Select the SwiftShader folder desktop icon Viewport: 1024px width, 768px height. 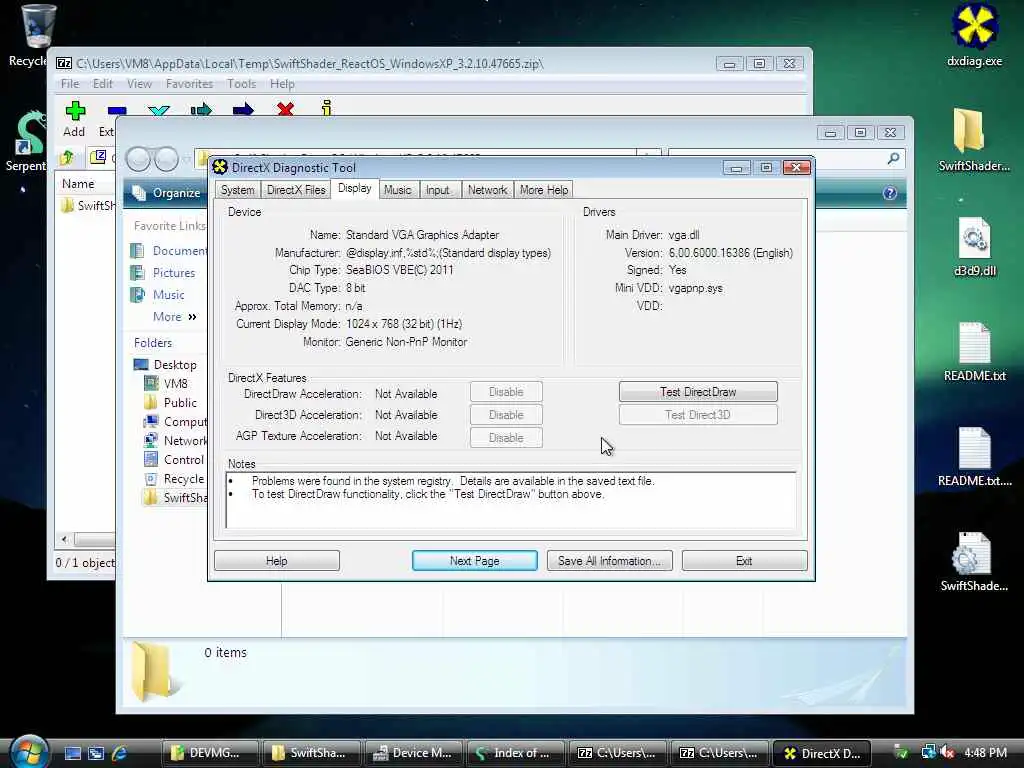(974, 139)
